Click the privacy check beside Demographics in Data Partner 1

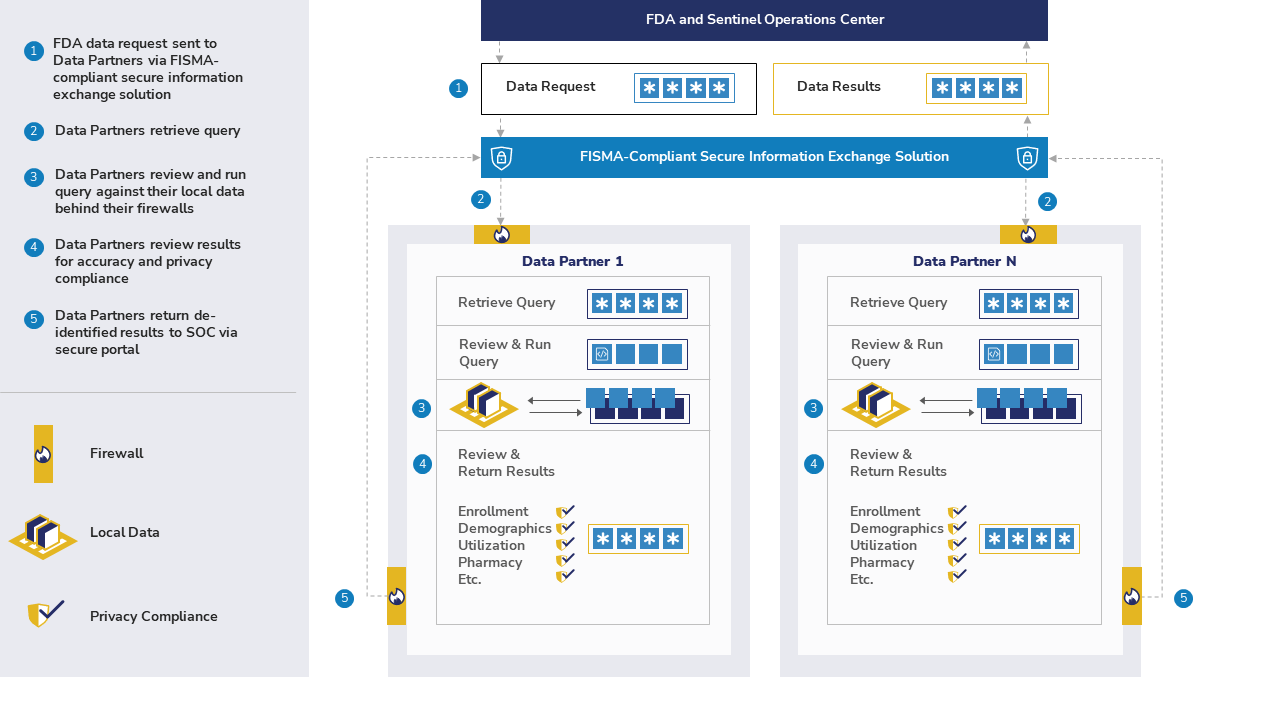(x=565, y=527)
